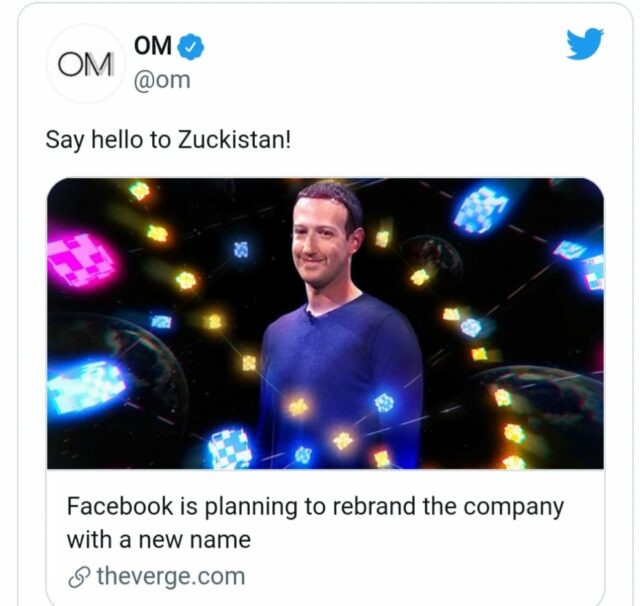
Task: Click the white-blue checkered cube at image bottom
Action: (230, 448)
